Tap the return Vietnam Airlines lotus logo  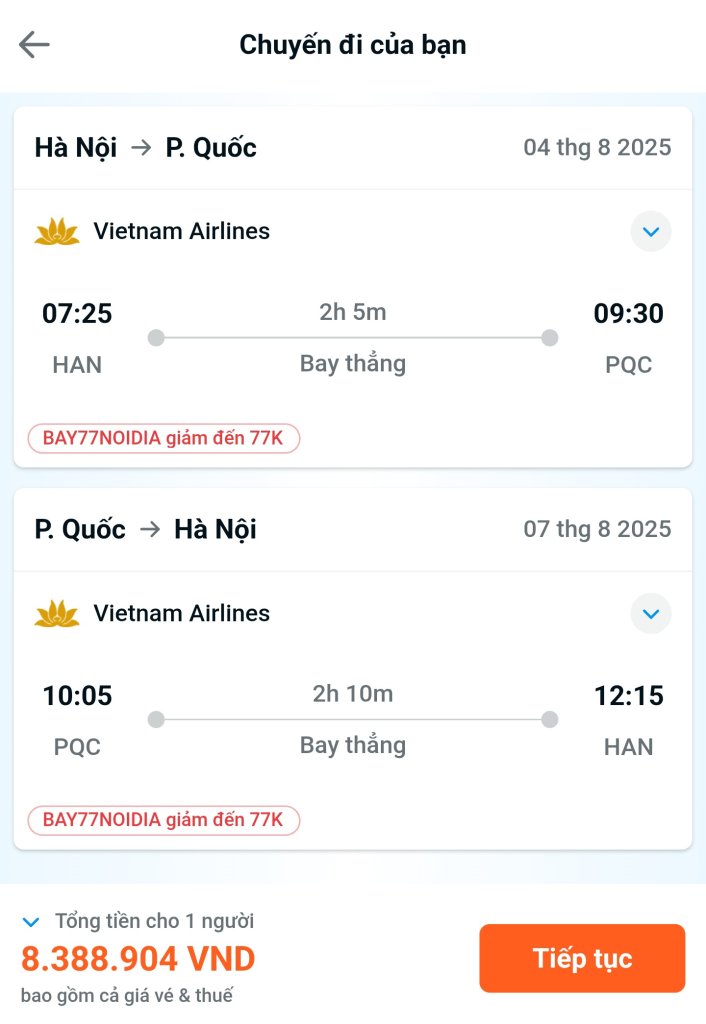57,614
